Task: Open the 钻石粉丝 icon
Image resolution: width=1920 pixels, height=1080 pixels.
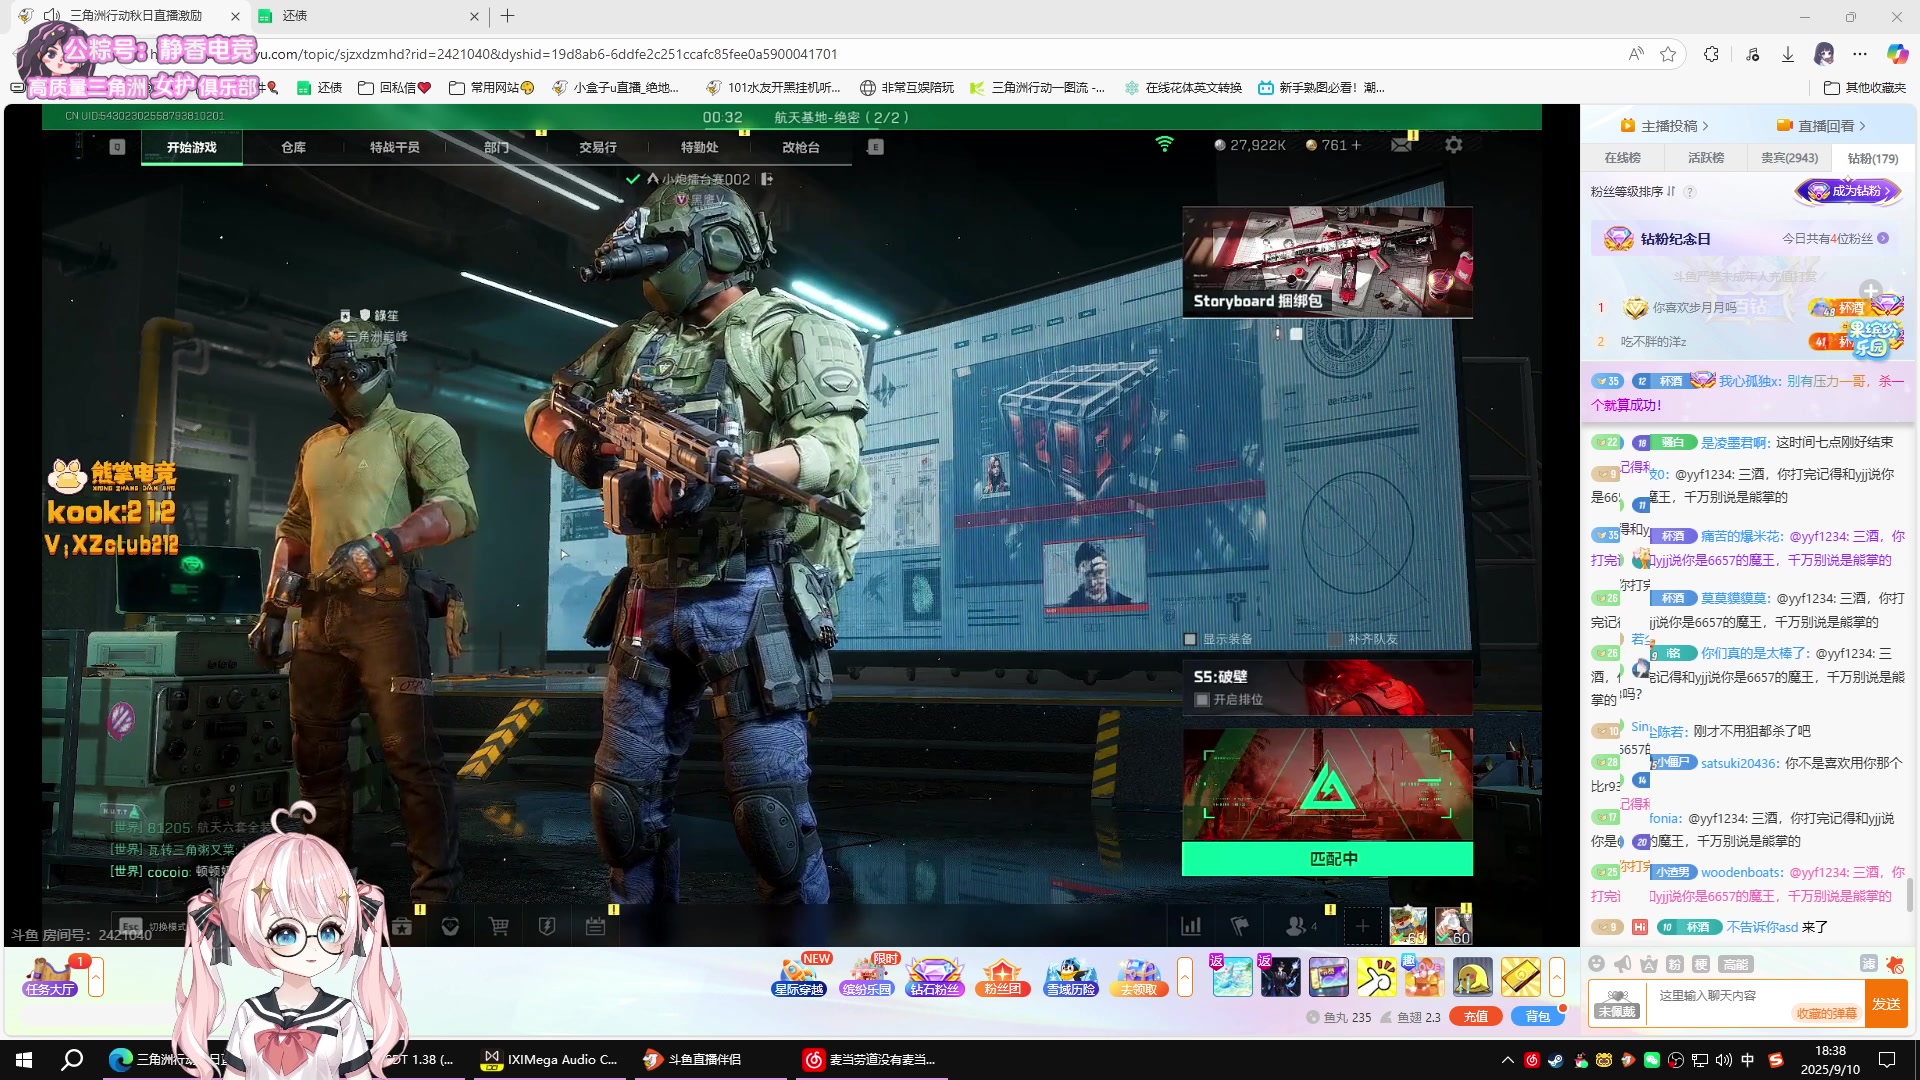Action: coord(934,977)
